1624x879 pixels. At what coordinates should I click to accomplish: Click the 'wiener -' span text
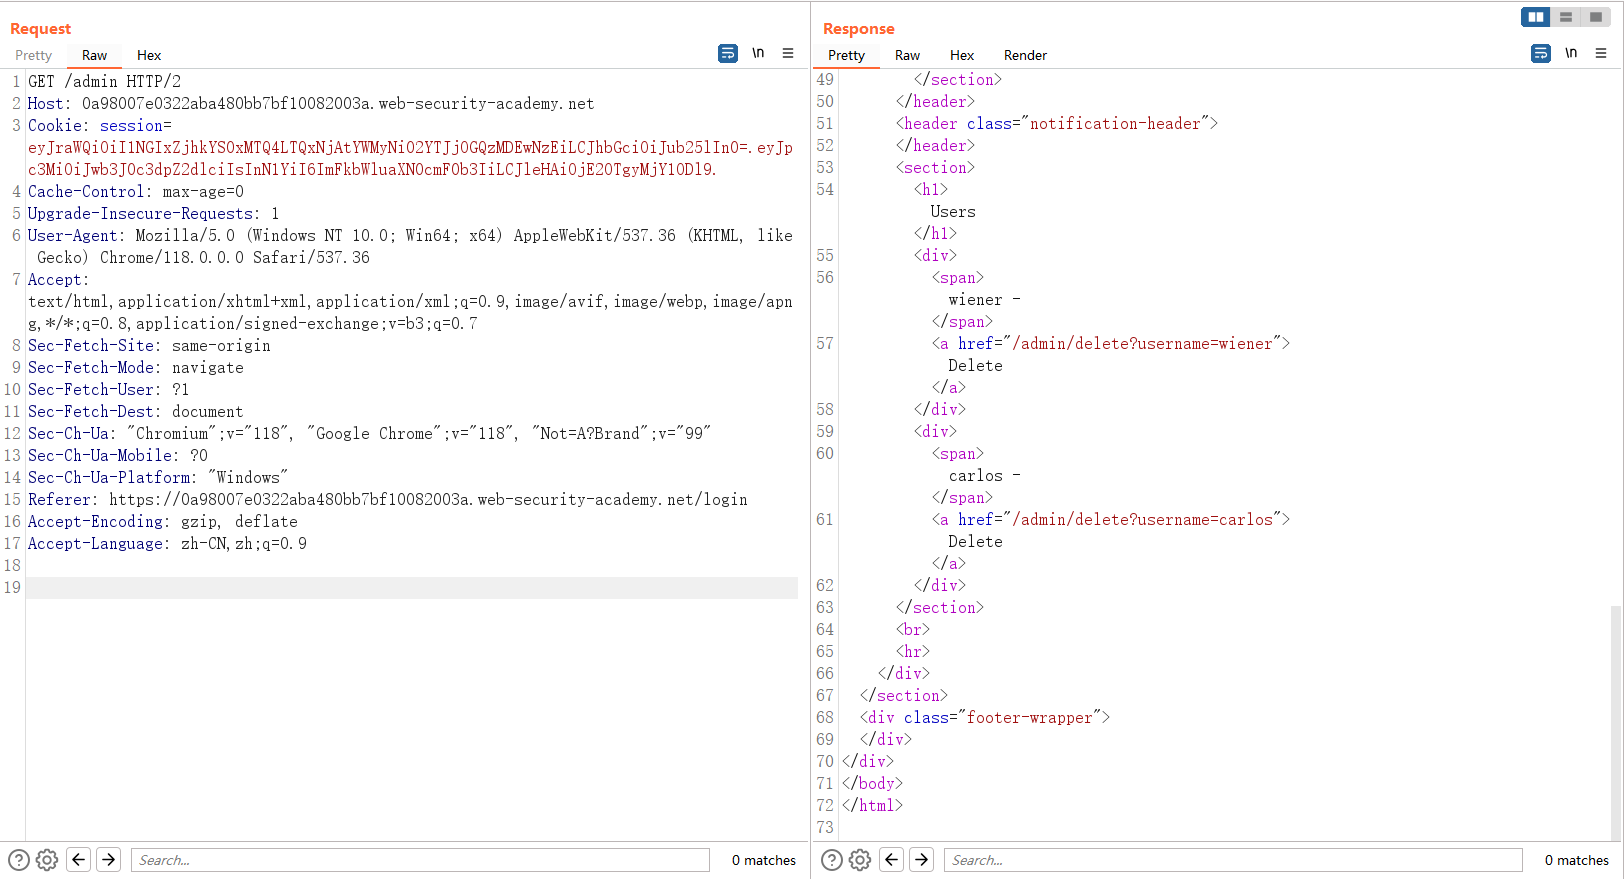985,299
